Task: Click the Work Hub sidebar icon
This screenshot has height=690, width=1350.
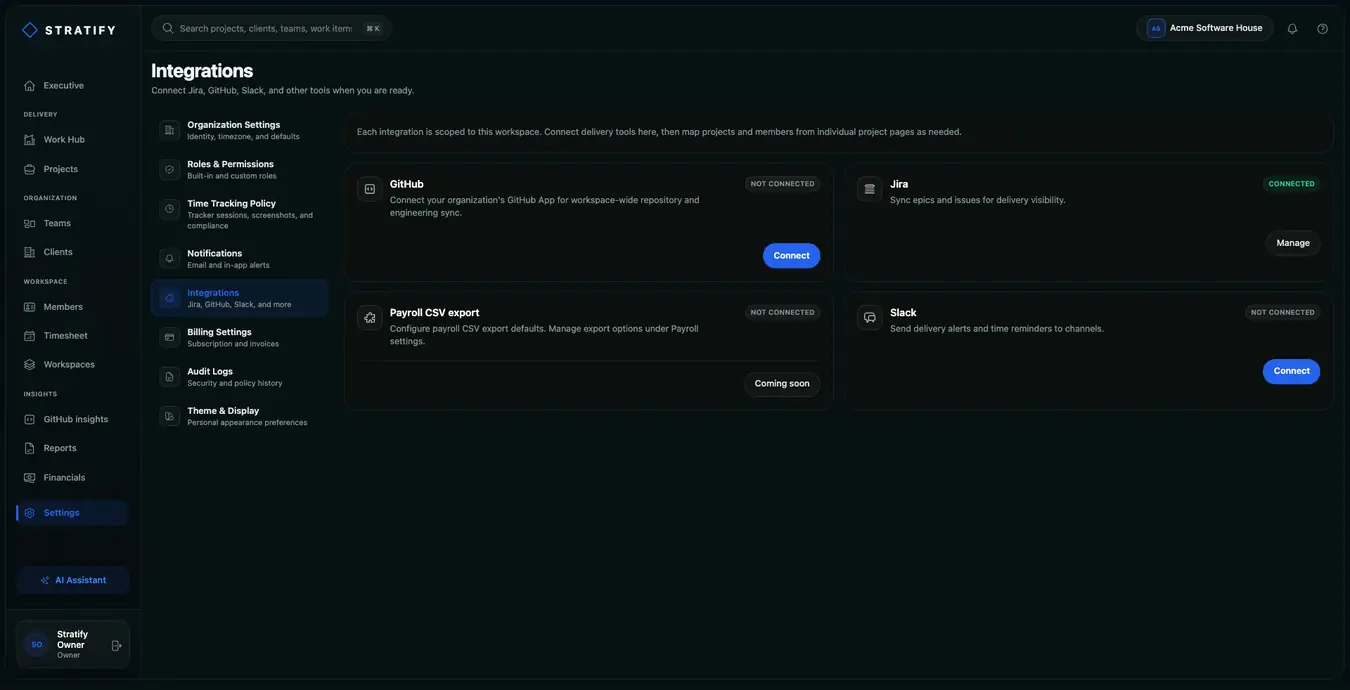Action: point(30,140)
